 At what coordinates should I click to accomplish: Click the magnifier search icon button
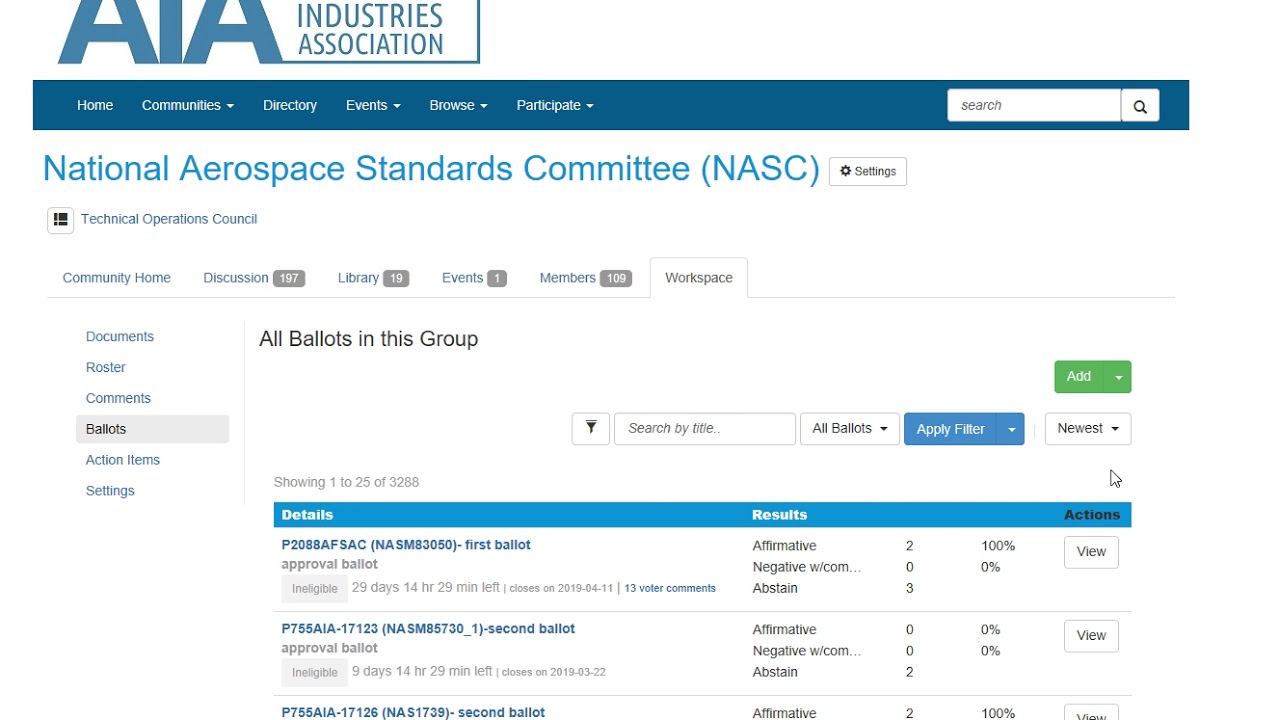coord(1140,106)
